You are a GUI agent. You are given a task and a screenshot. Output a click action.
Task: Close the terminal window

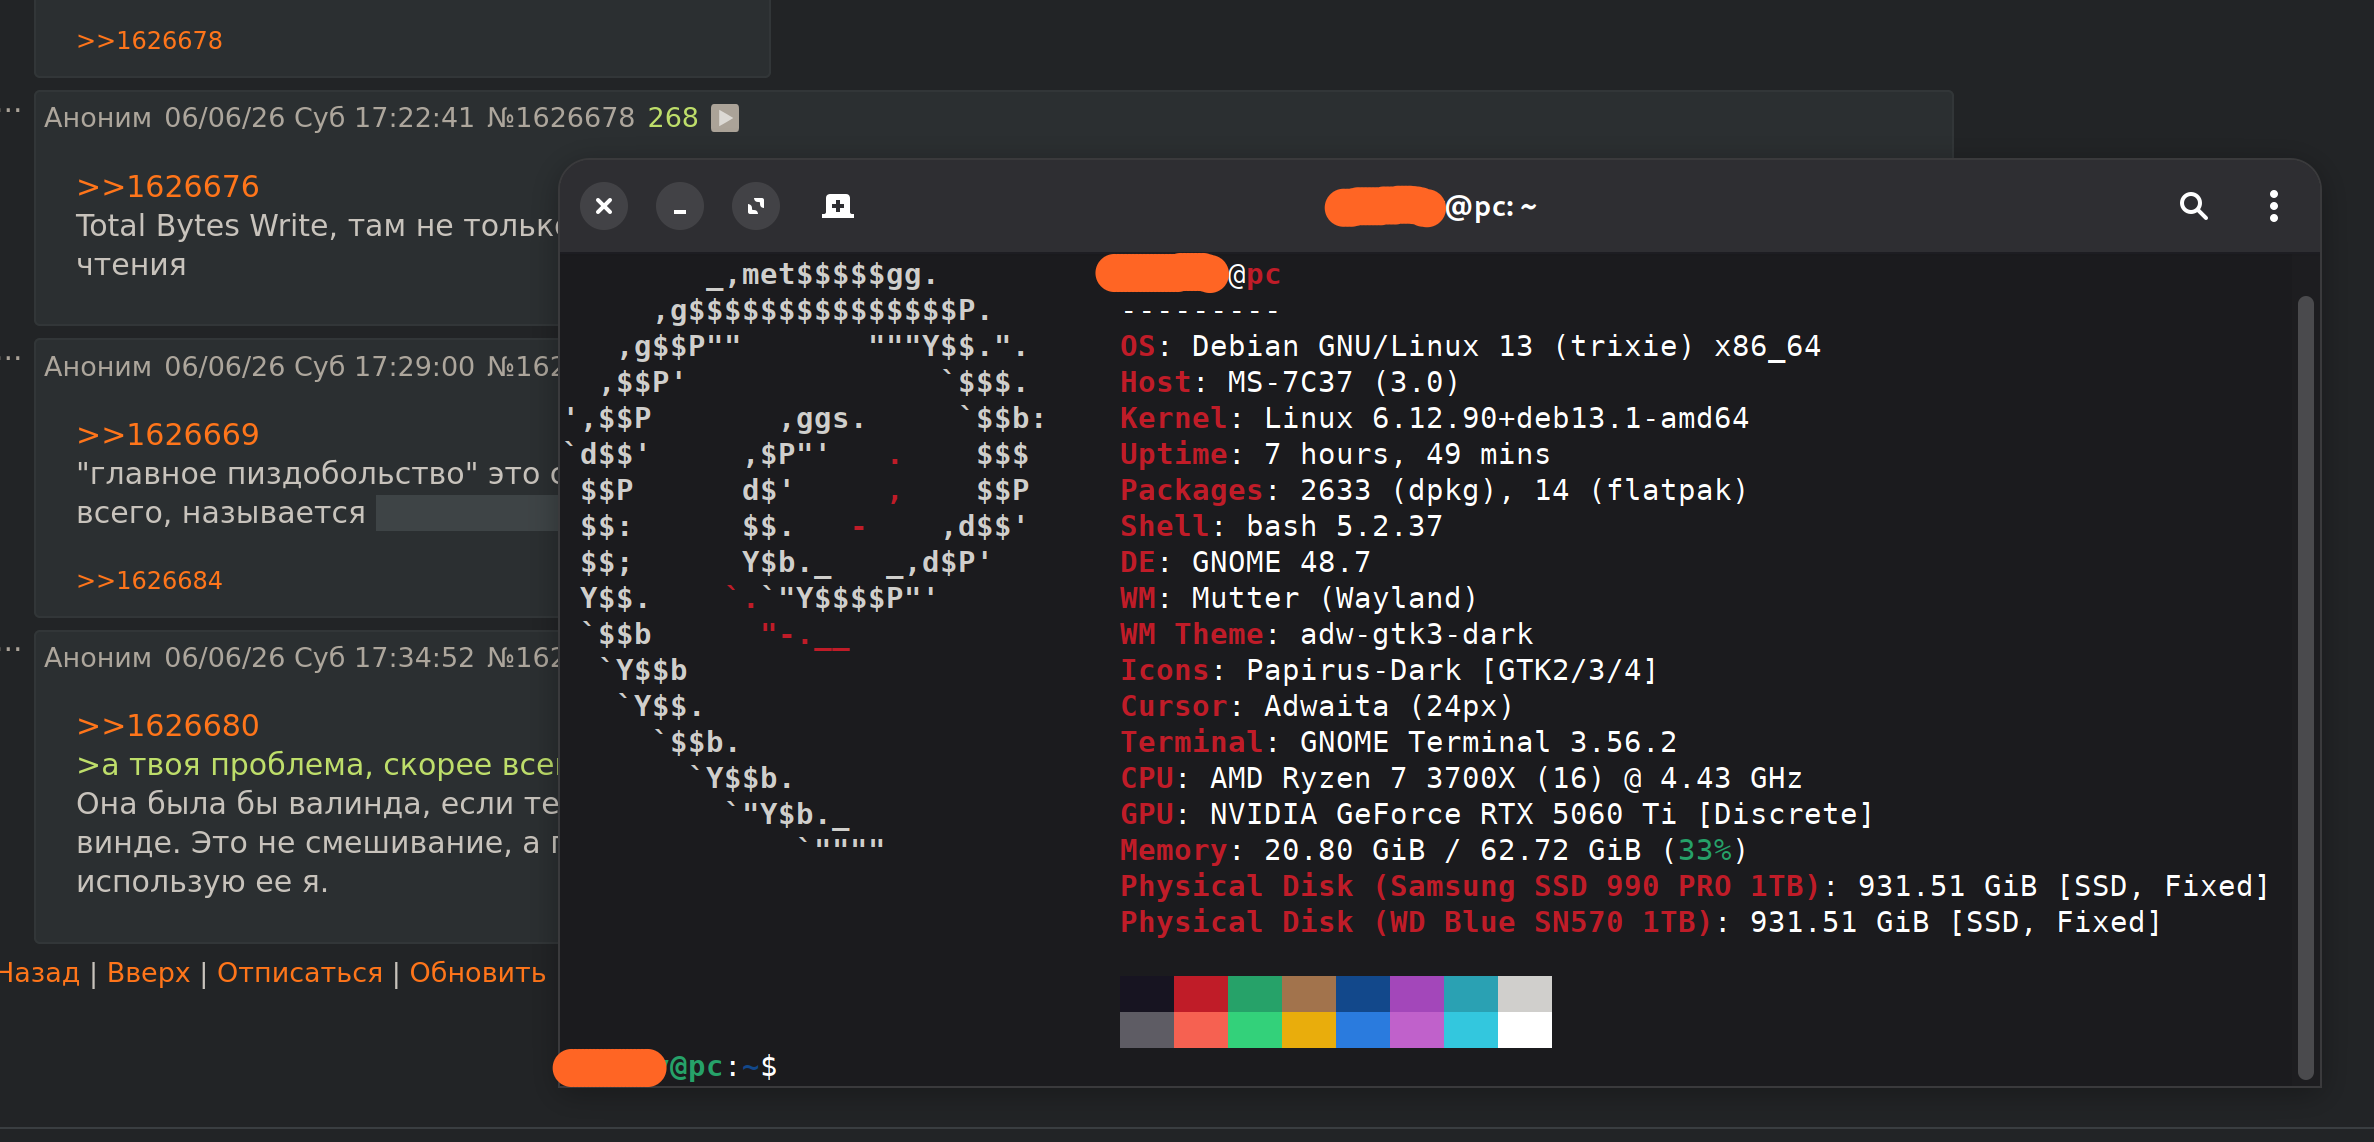coord(604,206)
